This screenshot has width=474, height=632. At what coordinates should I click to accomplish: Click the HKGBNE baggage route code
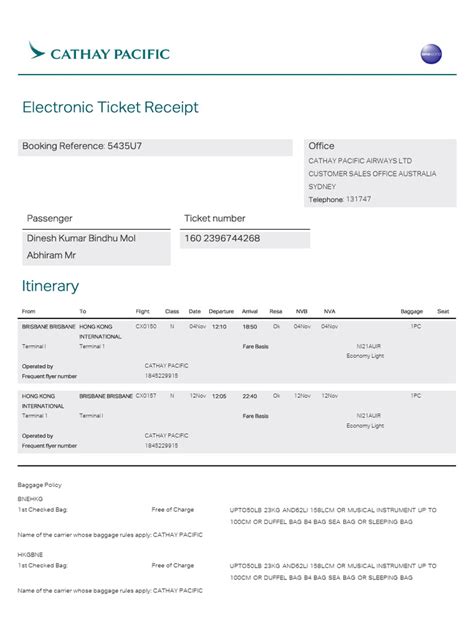pyautogui.click(x=30, y=555)
